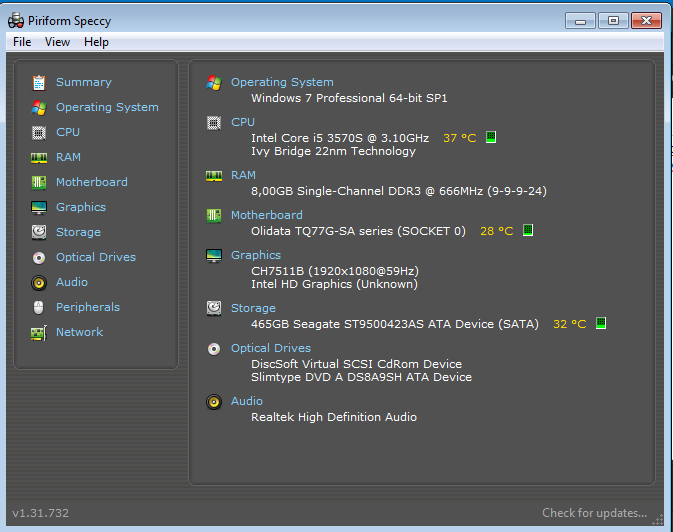The height and width of the screenshot is (532, 673).
Task: Go to Operating System section in sidebar
Action: click(107, 107)
